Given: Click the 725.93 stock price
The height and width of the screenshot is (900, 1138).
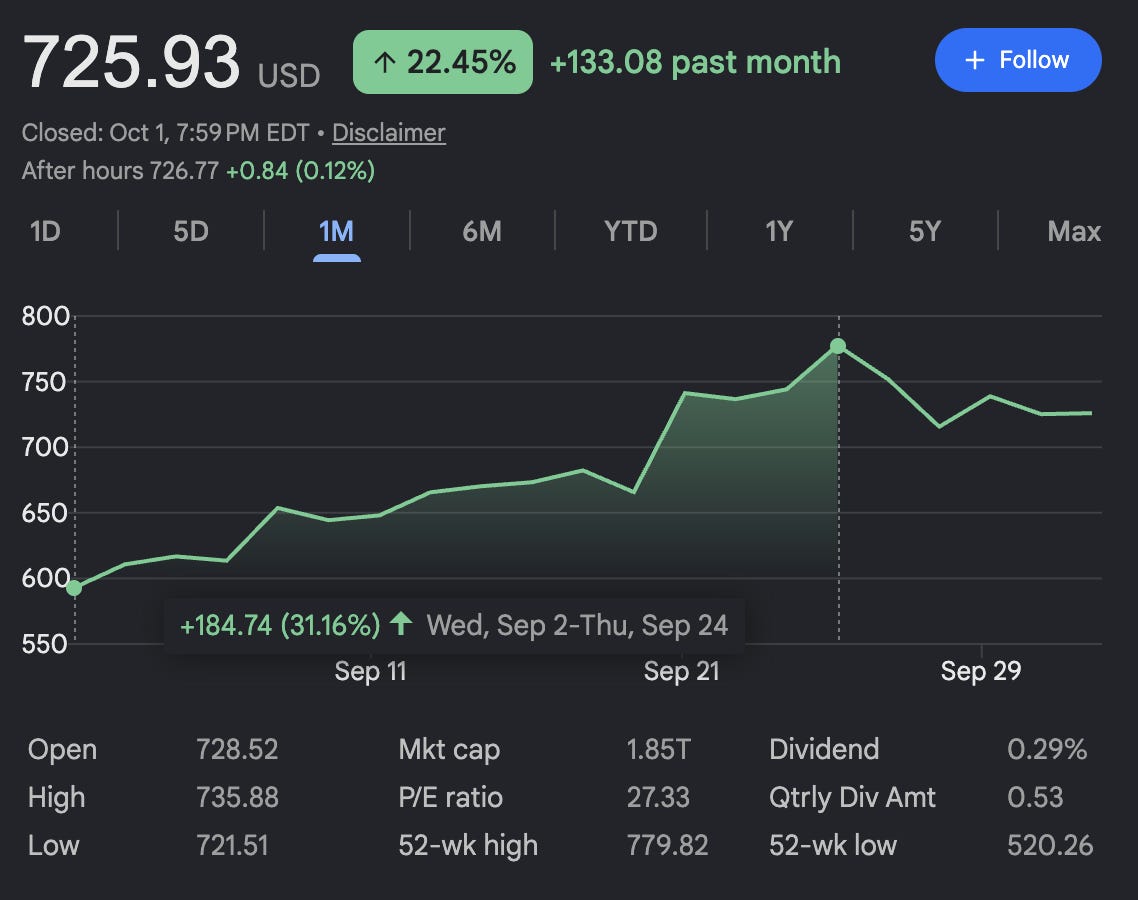Looking at the screenshot, I should 131,62.
